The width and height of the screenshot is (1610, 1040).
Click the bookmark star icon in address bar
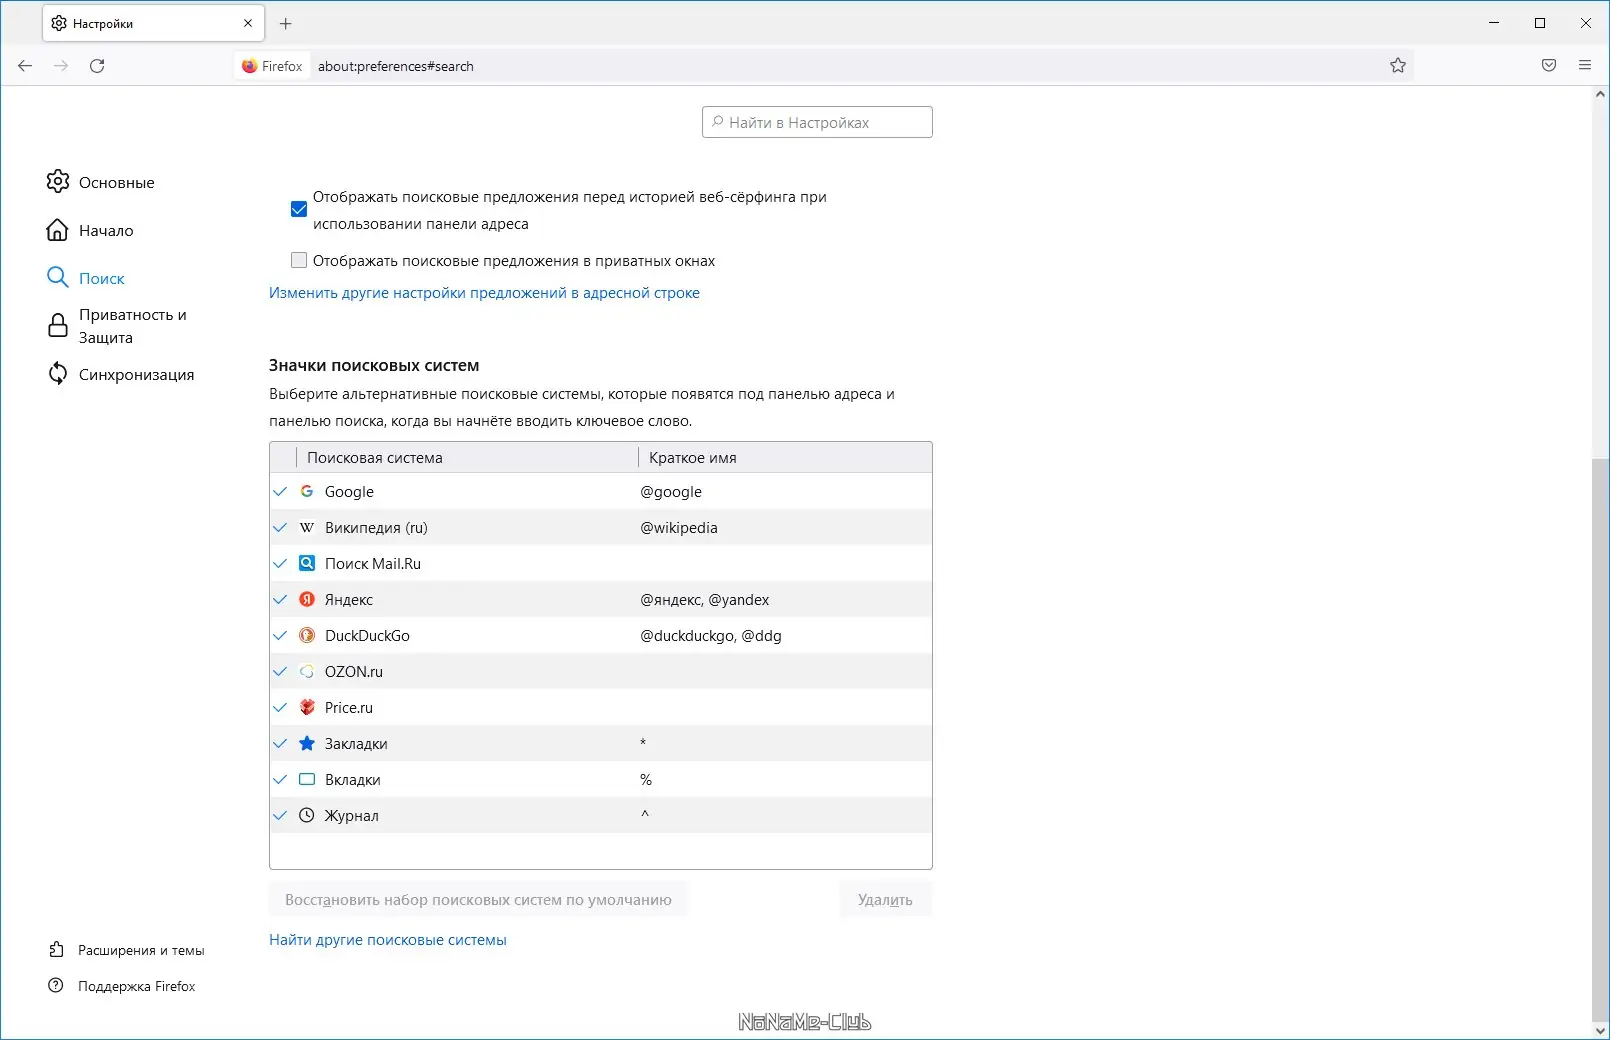(x=1398, y=66)
